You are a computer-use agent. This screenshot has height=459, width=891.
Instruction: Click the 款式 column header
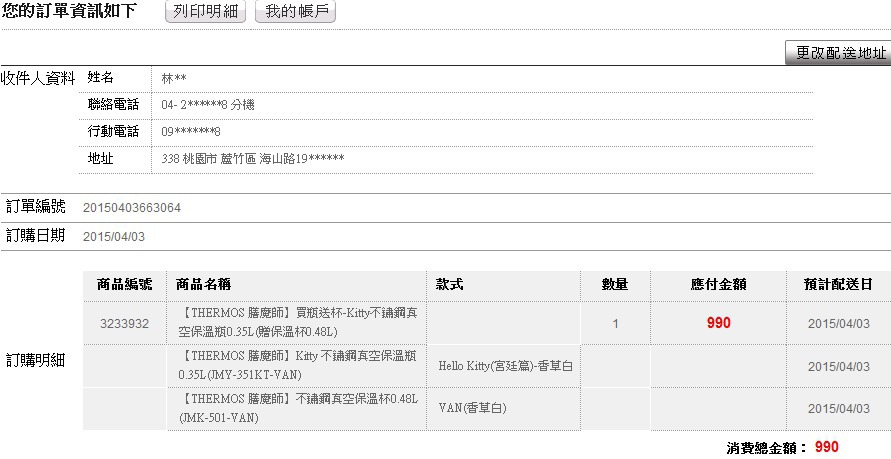[449, 285]
